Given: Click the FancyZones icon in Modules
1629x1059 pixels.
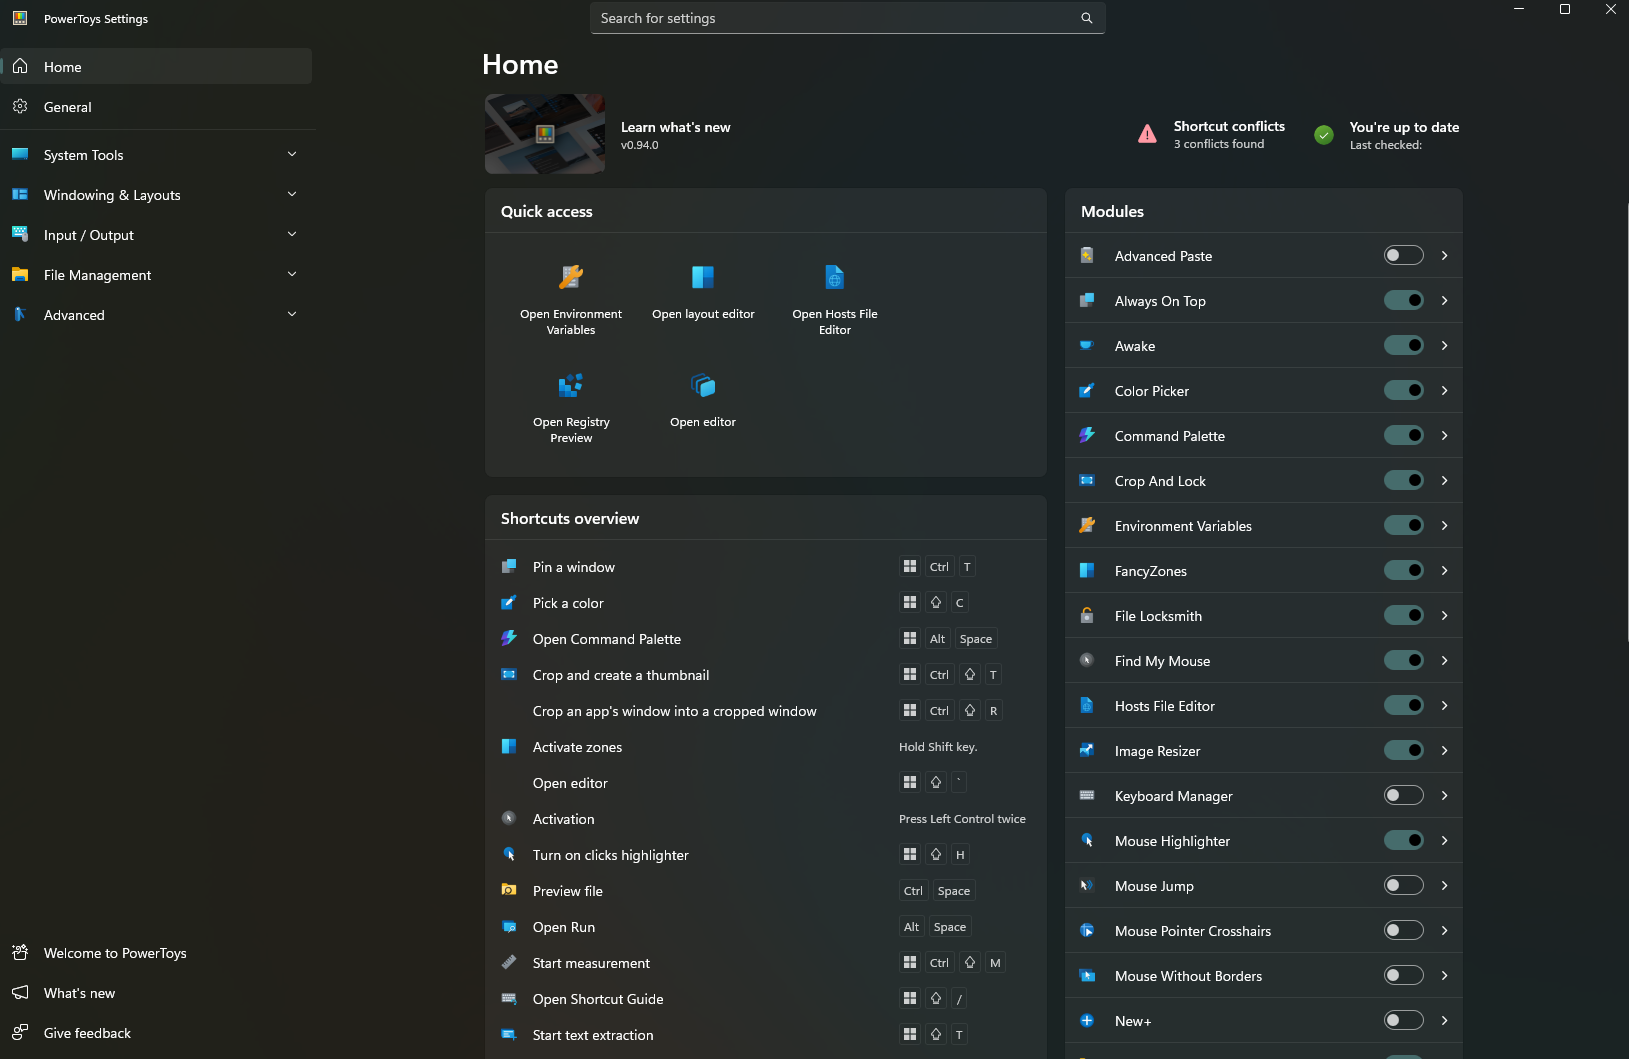Looking at the screenshot, I should click(x=1089, y=570).
